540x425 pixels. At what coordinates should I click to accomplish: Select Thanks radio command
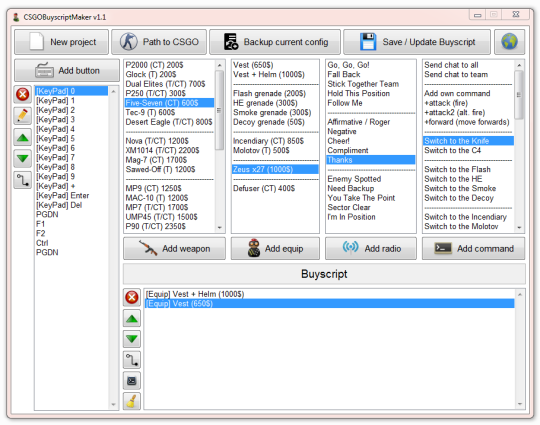pos(371,160)
